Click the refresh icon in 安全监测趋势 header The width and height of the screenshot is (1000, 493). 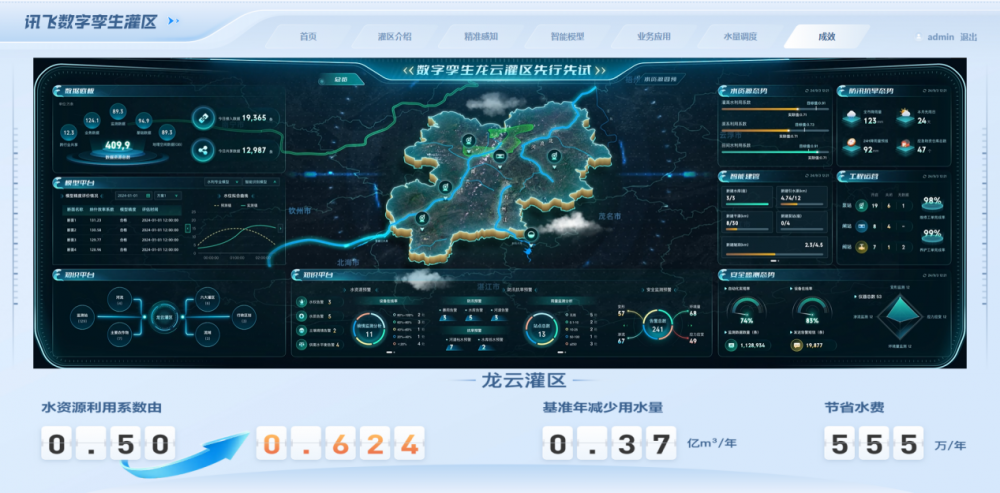(x=927, y=275)
